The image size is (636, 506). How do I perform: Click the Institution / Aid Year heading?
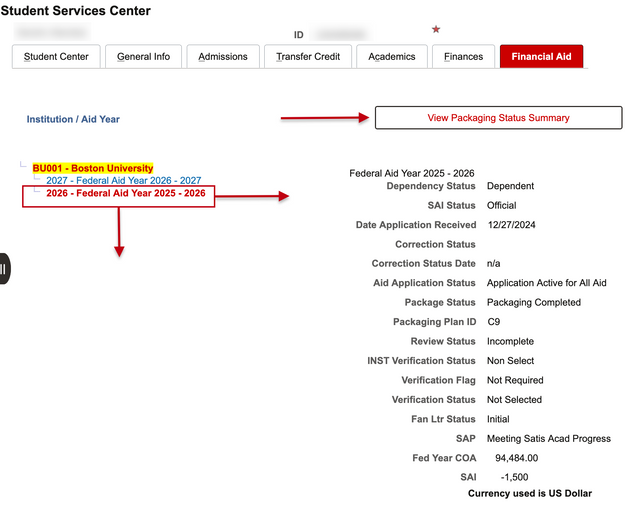coord(73,119)
